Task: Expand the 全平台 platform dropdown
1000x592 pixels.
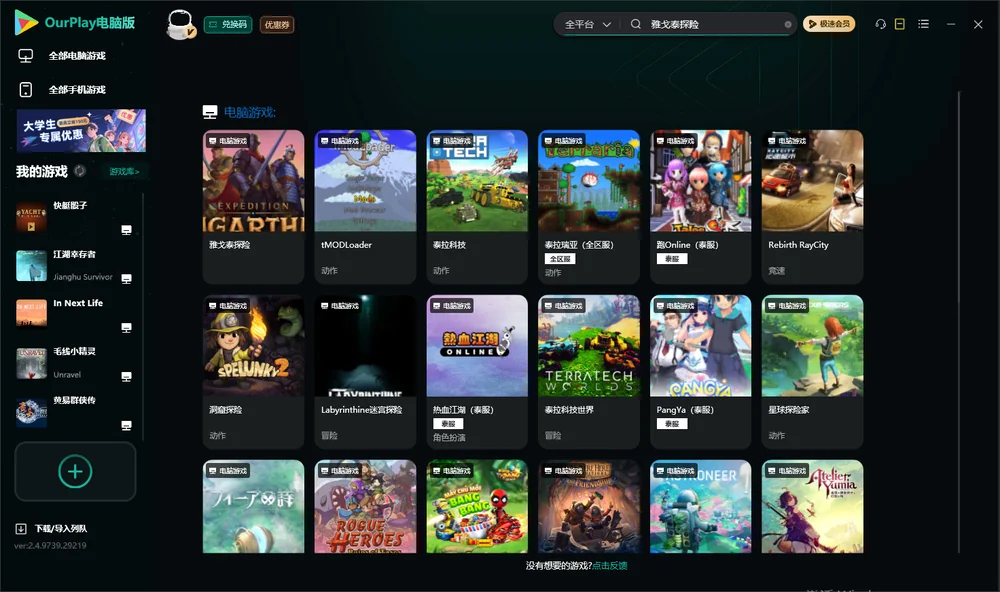Action: click(x=588, y=24)
